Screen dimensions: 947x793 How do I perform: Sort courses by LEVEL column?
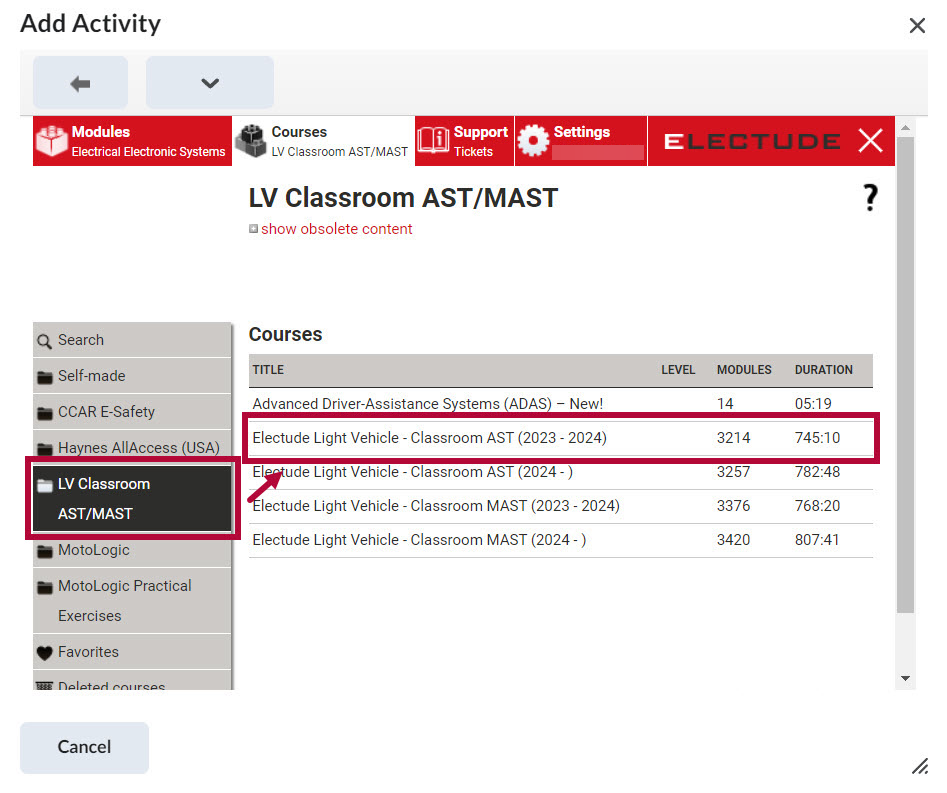[678, 370]
